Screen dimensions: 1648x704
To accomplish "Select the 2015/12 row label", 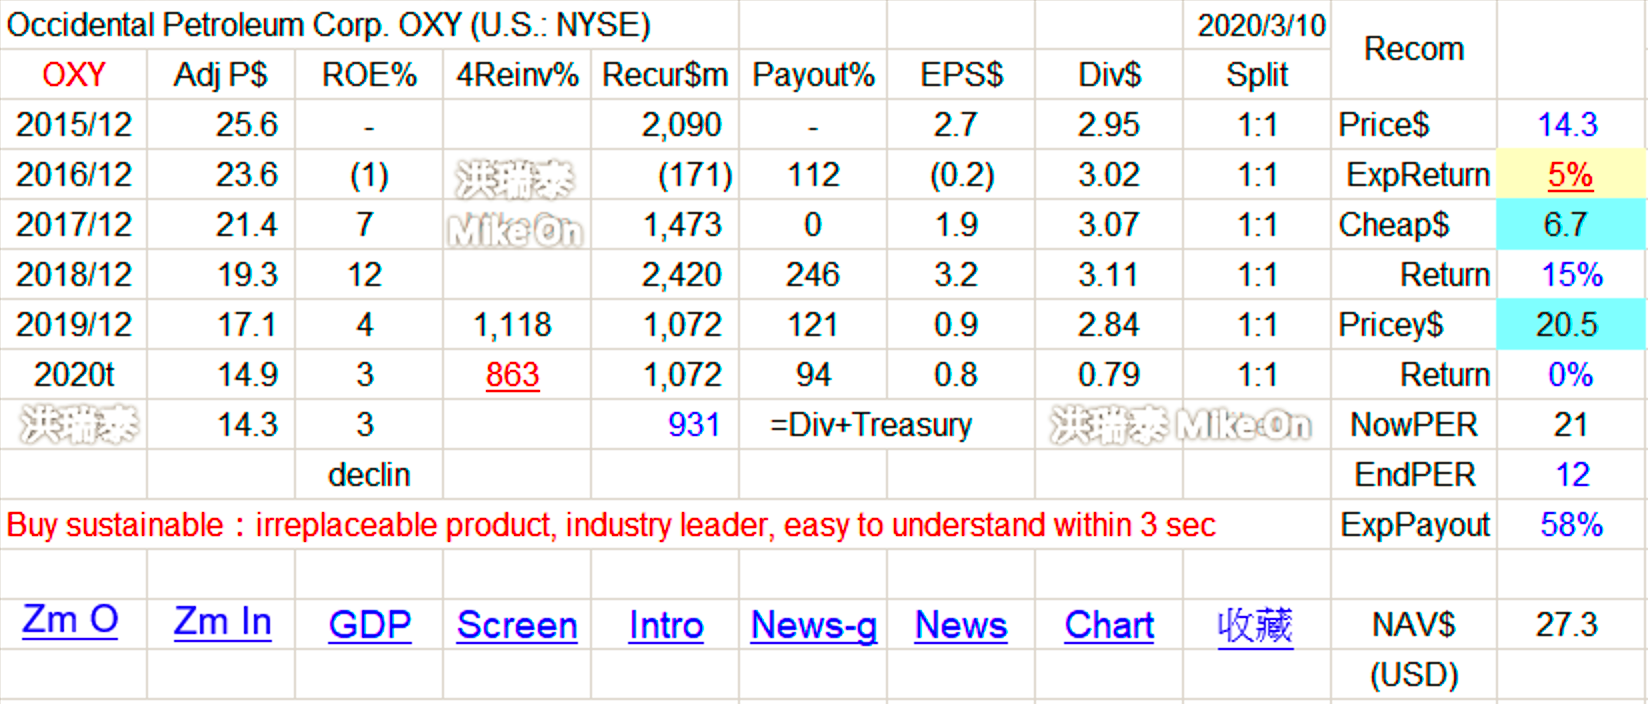I will [74, 125].
